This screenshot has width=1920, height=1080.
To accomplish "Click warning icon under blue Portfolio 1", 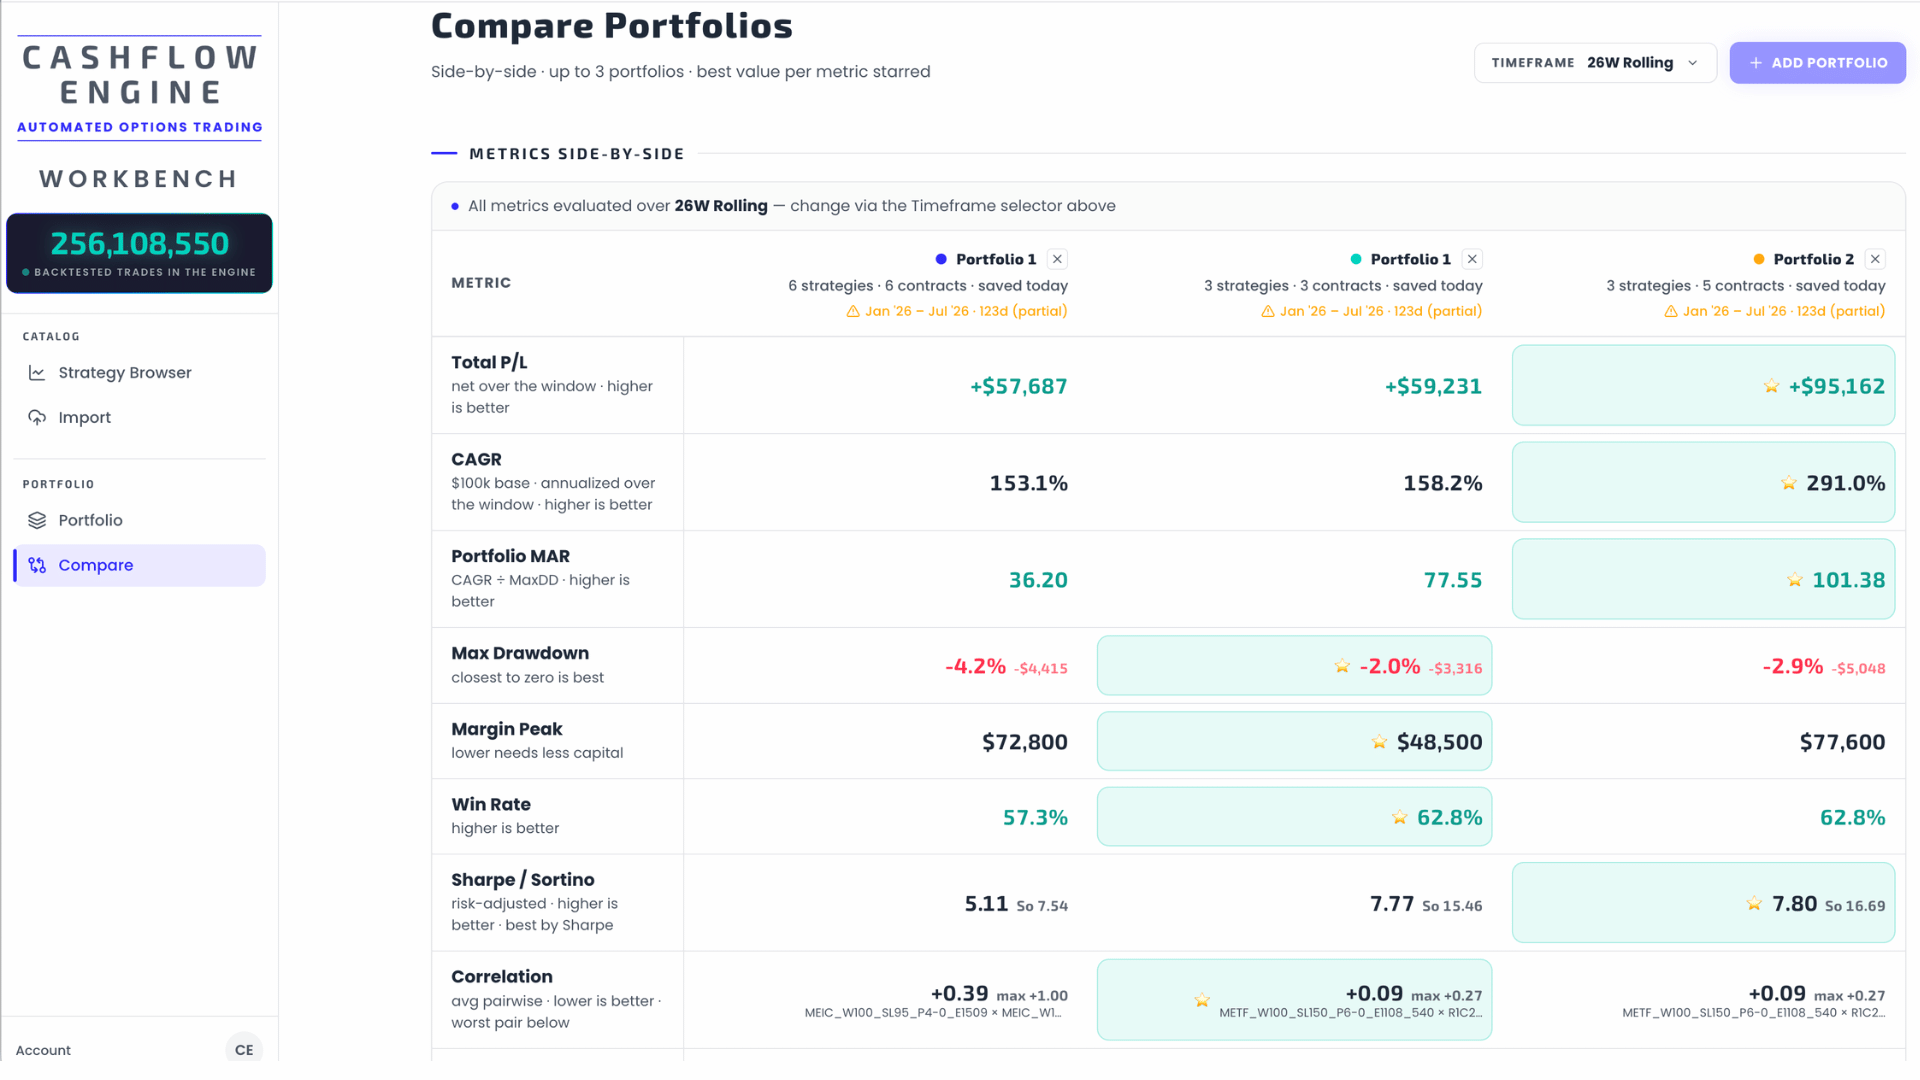I will (853, 311).
